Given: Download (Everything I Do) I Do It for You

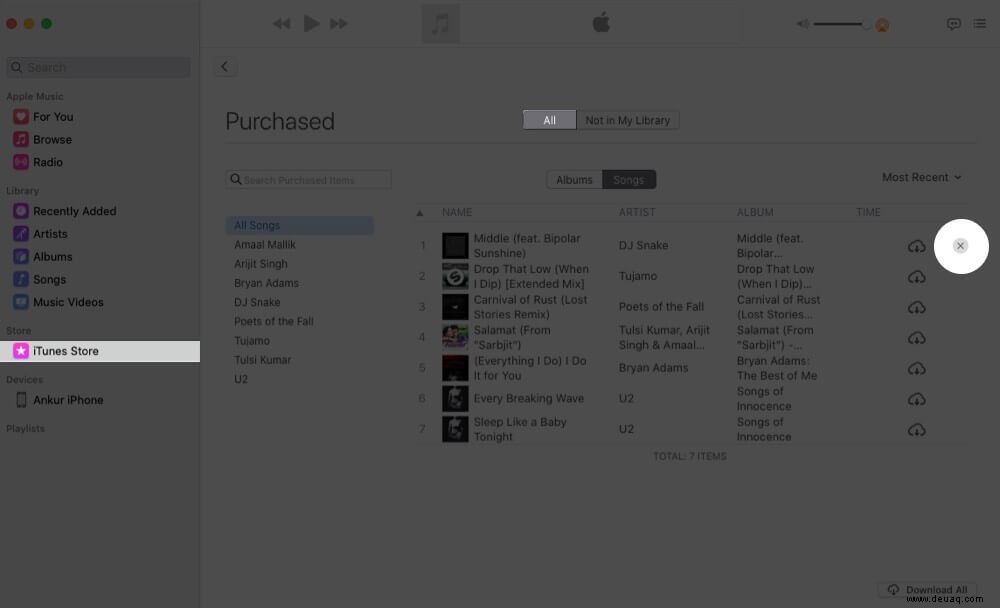Looking at the screenshot, I should point(916,368).
